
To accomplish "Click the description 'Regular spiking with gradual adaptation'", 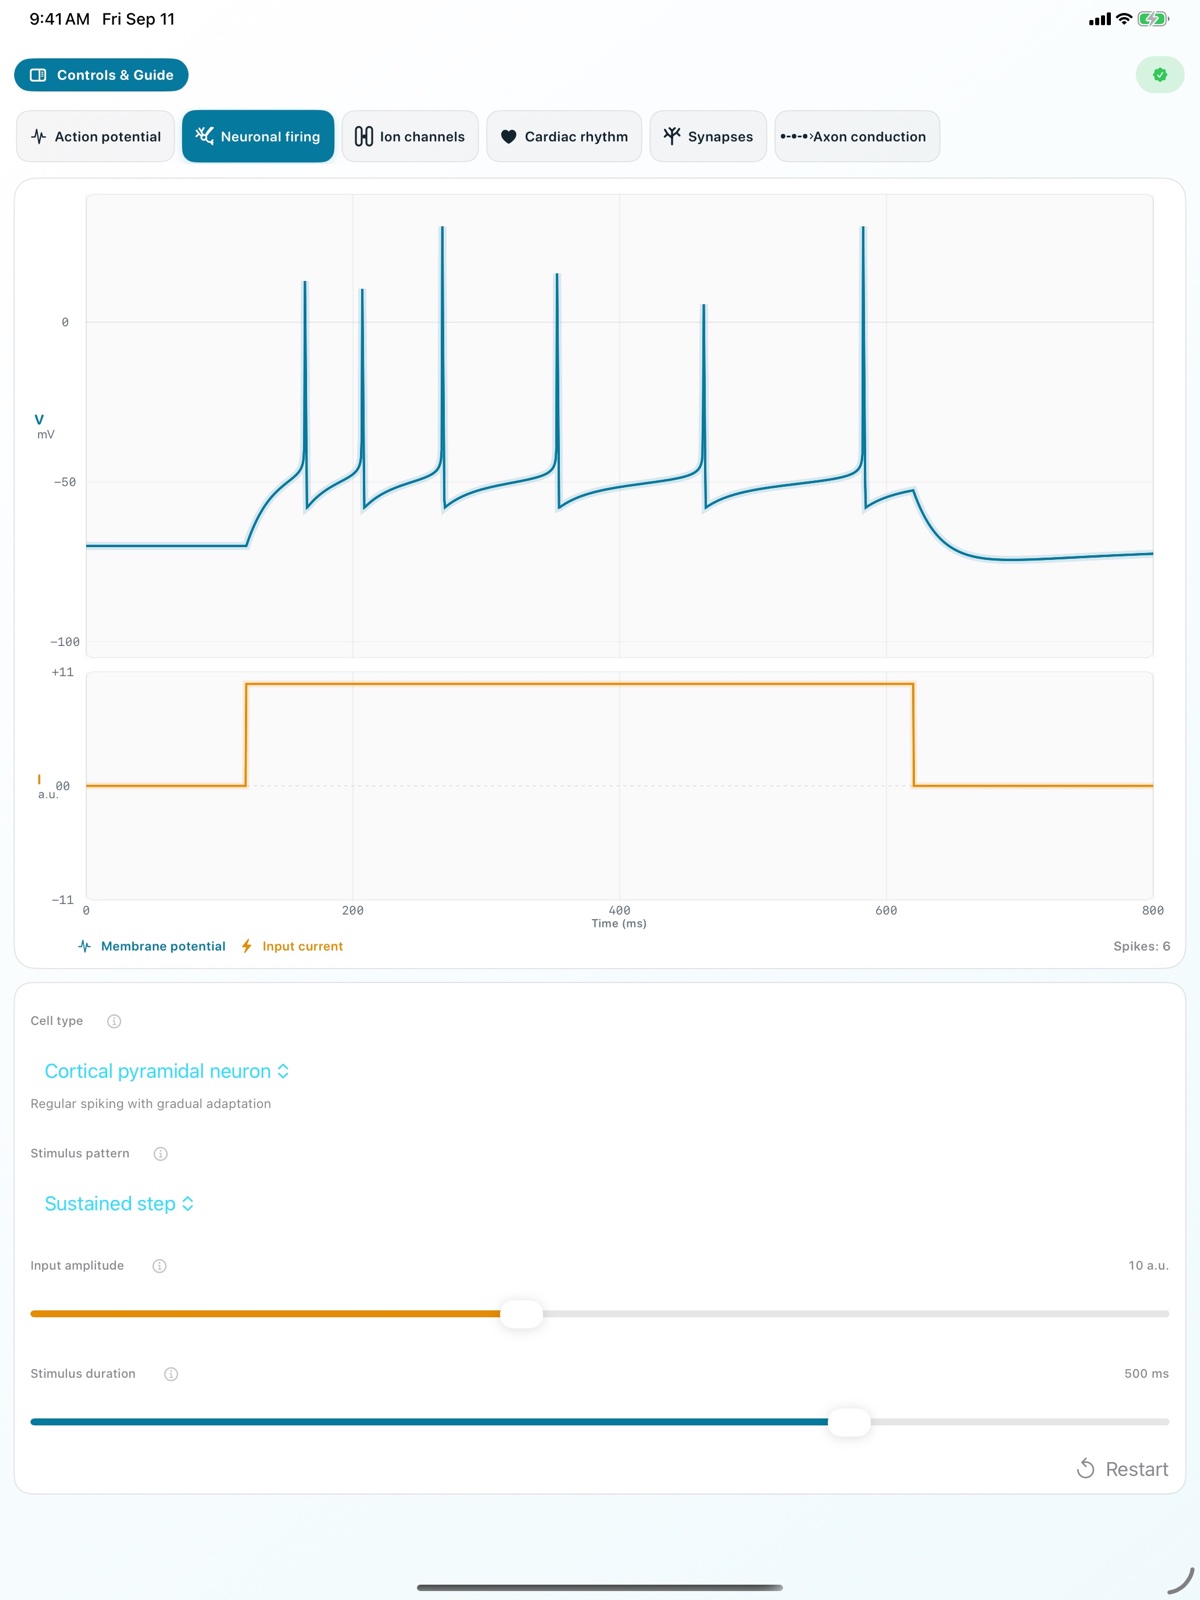I will [x=151, y=1104].
